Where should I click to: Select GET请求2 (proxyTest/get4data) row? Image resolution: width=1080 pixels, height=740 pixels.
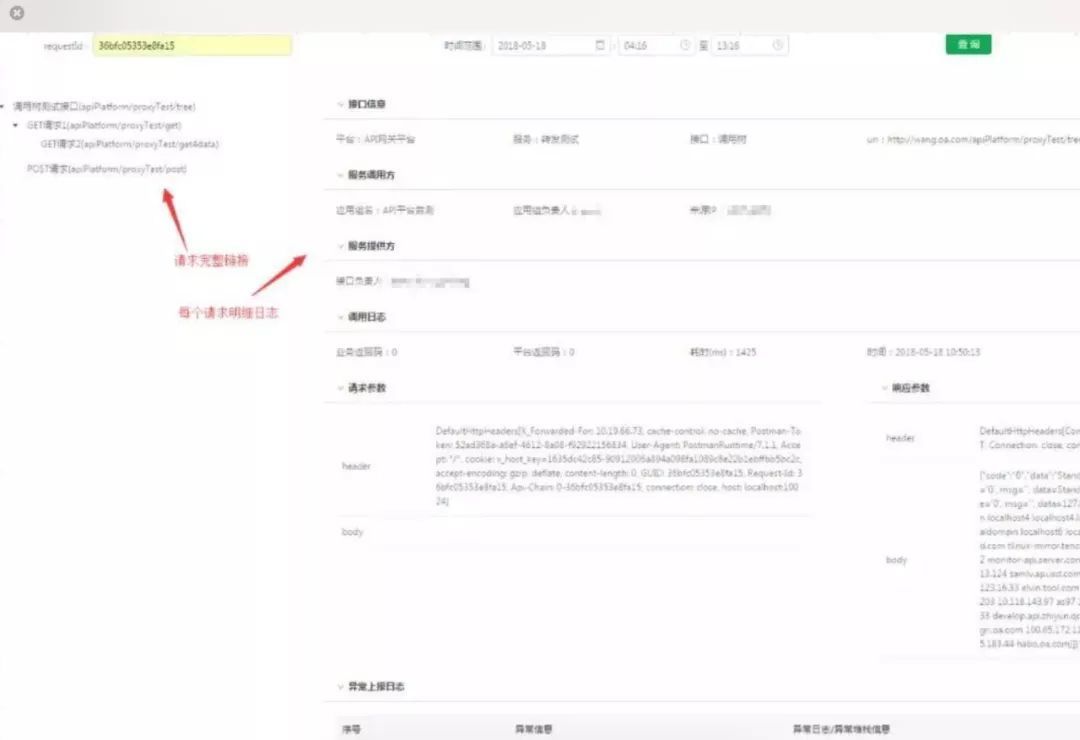click(x=129, y=144)
